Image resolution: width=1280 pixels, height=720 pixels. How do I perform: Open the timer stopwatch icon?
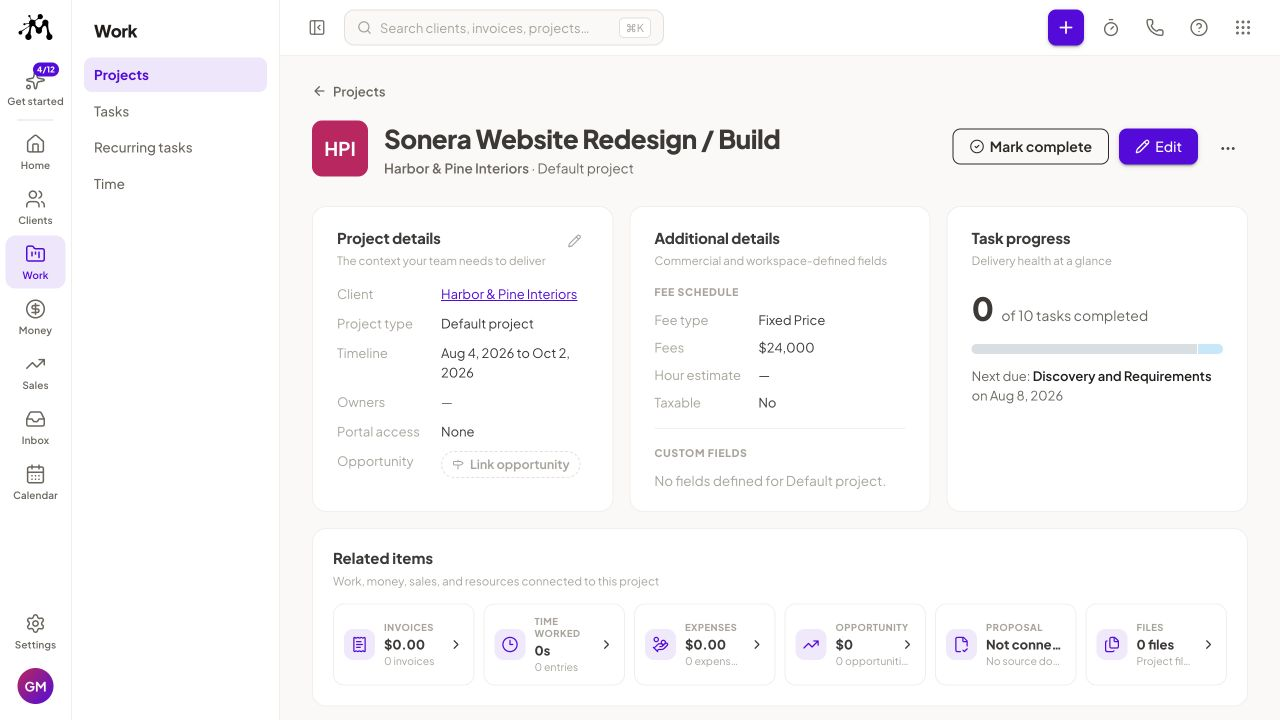click(1111, 28)
